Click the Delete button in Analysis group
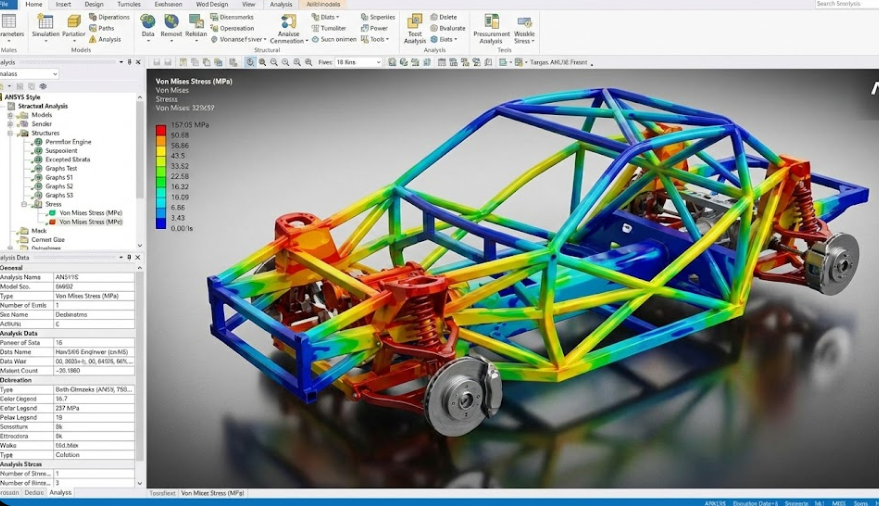 (x=443, y=17)
